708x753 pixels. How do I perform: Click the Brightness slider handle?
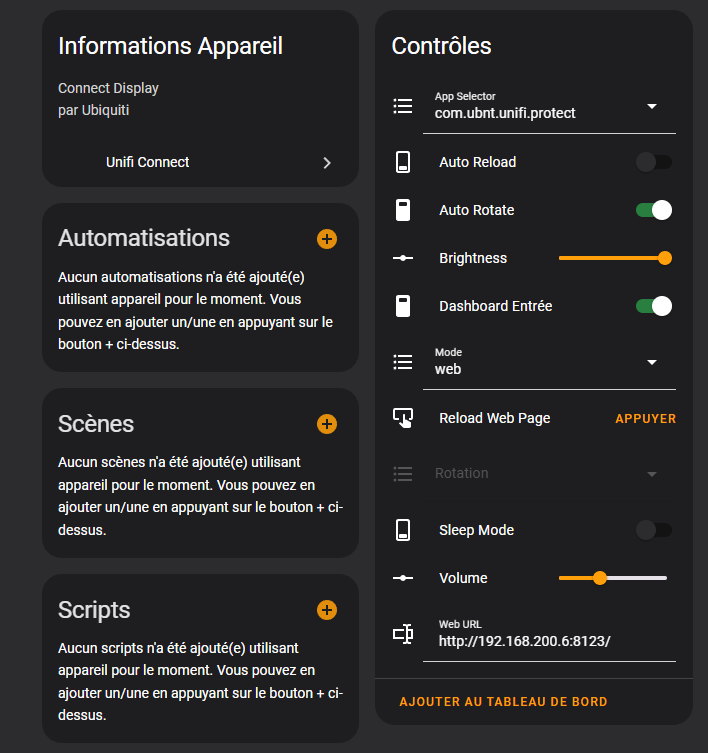(665, 258)
